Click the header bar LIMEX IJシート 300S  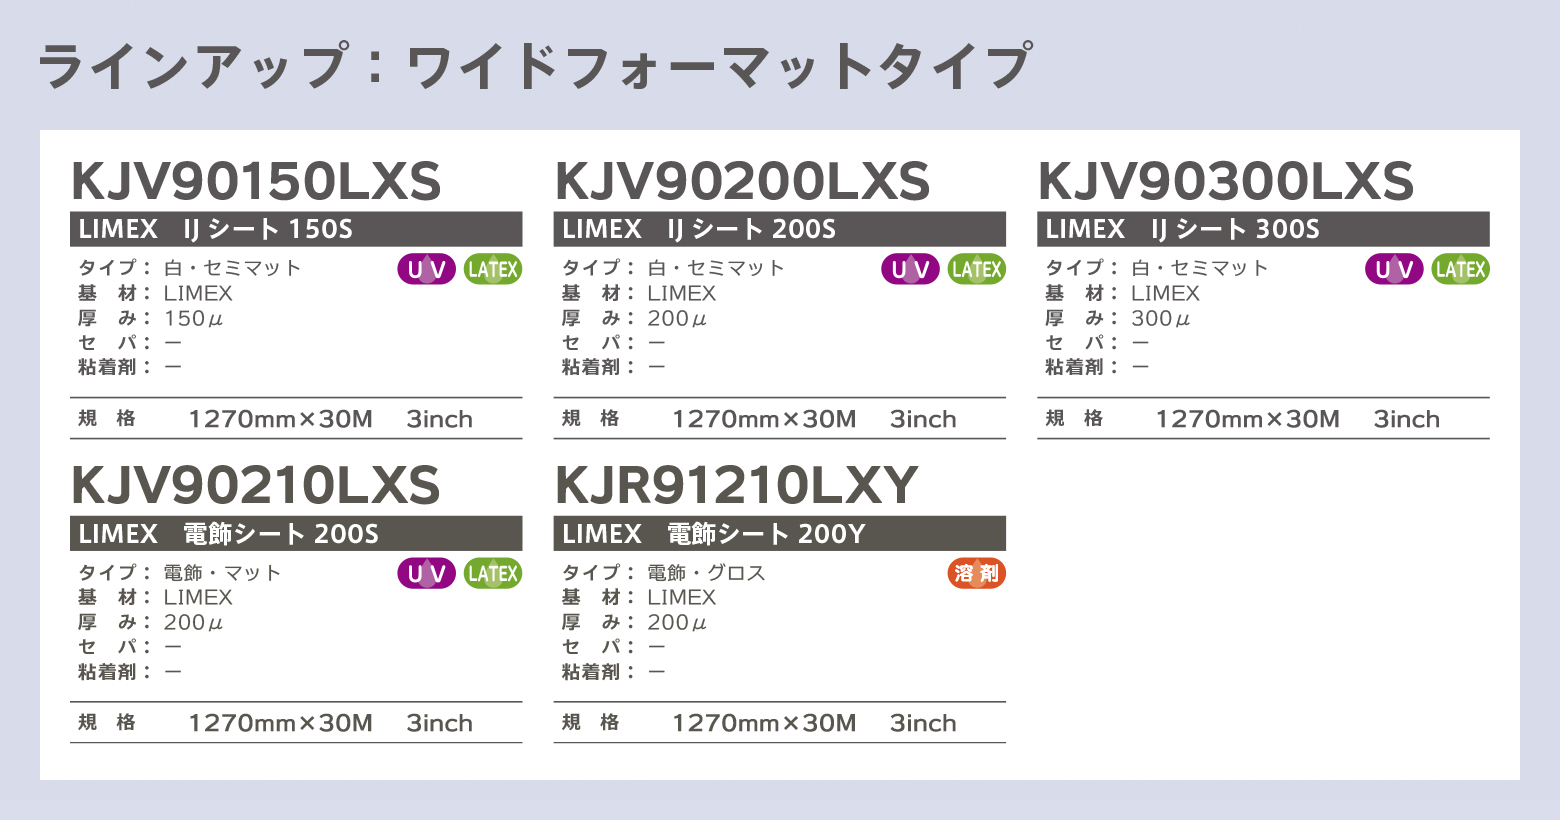1264,229
